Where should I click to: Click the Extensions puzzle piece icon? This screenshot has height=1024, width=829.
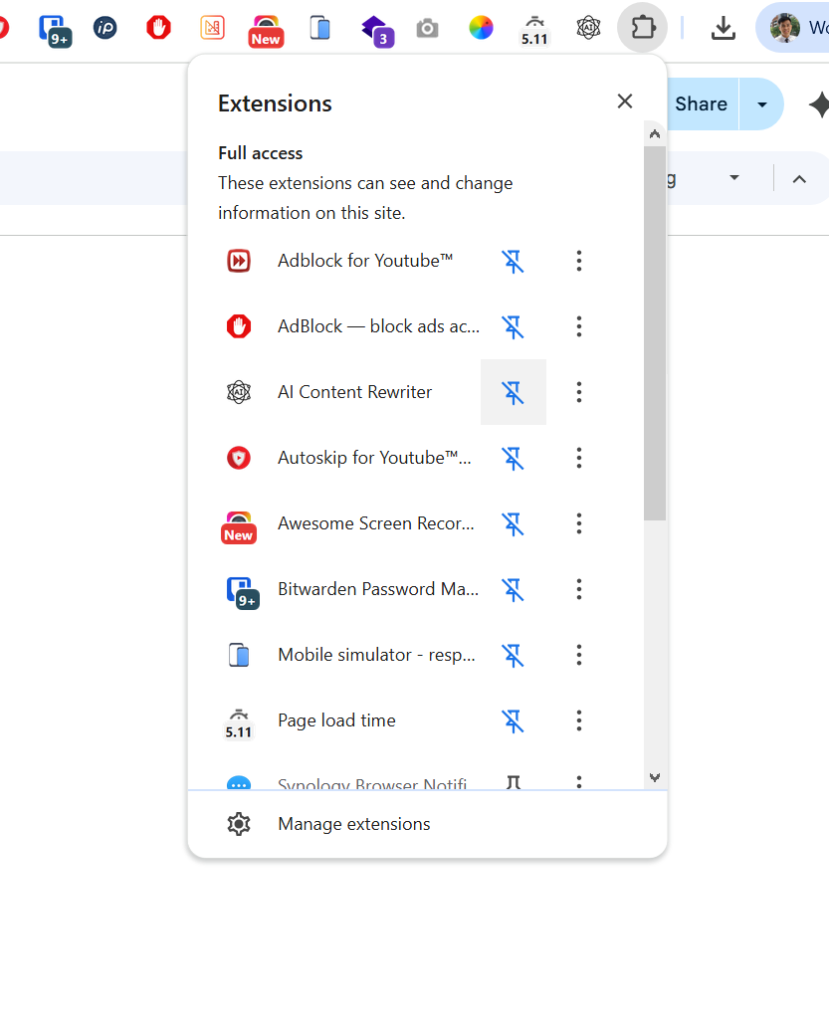click(642, 28)
